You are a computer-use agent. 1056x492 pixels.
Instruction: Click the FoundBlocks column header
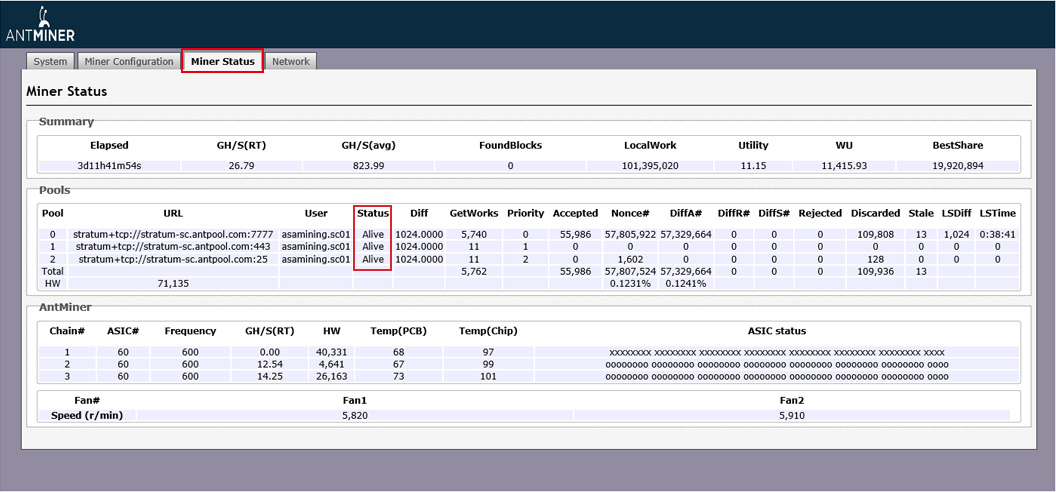[510, 145]
